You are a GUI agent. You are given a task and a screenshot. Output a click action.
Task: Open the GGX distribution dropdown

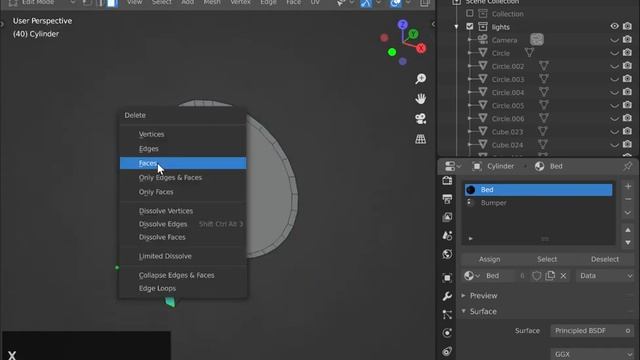coord(592,354)
